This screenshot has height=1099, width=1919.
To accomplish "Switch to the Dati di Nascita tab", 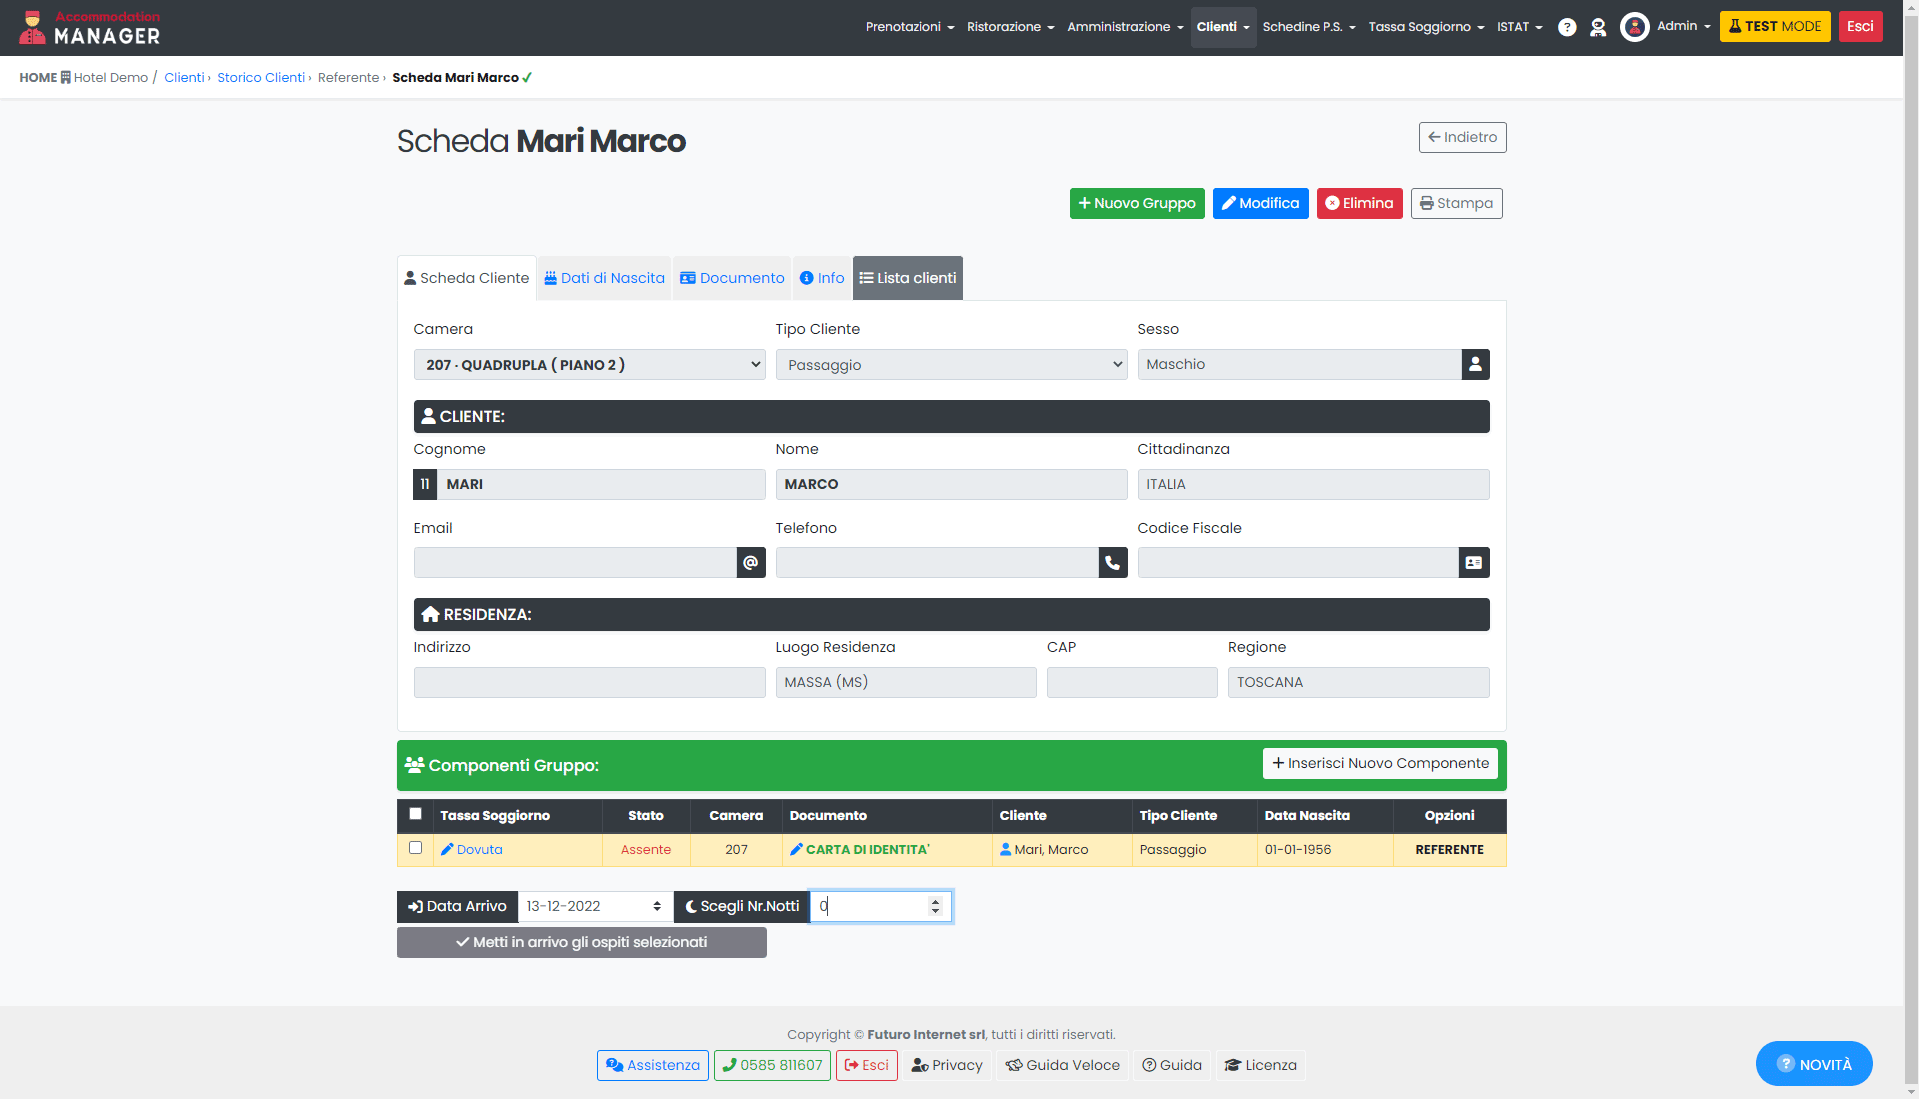I will 604,278.
